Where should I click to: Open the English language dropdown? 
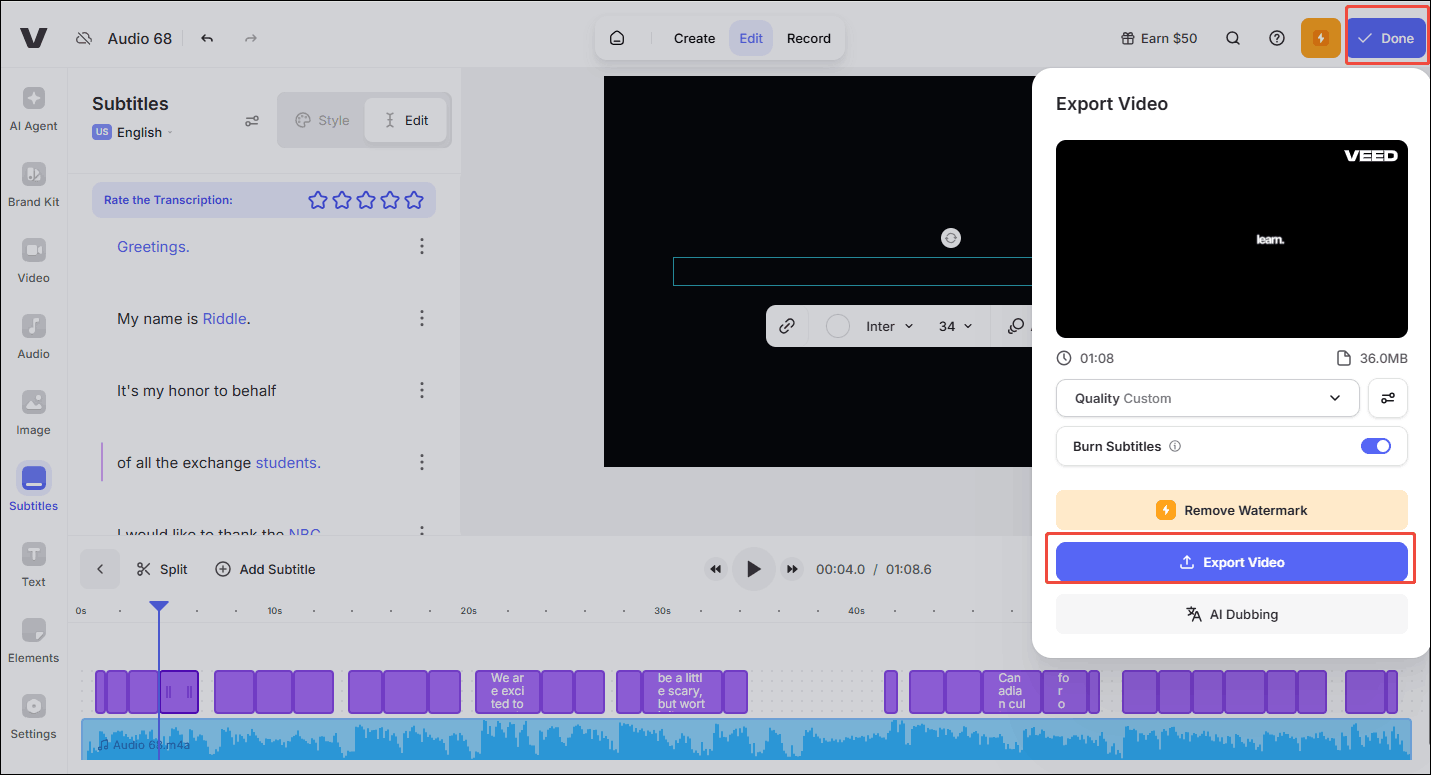click(x=140, y=132)
